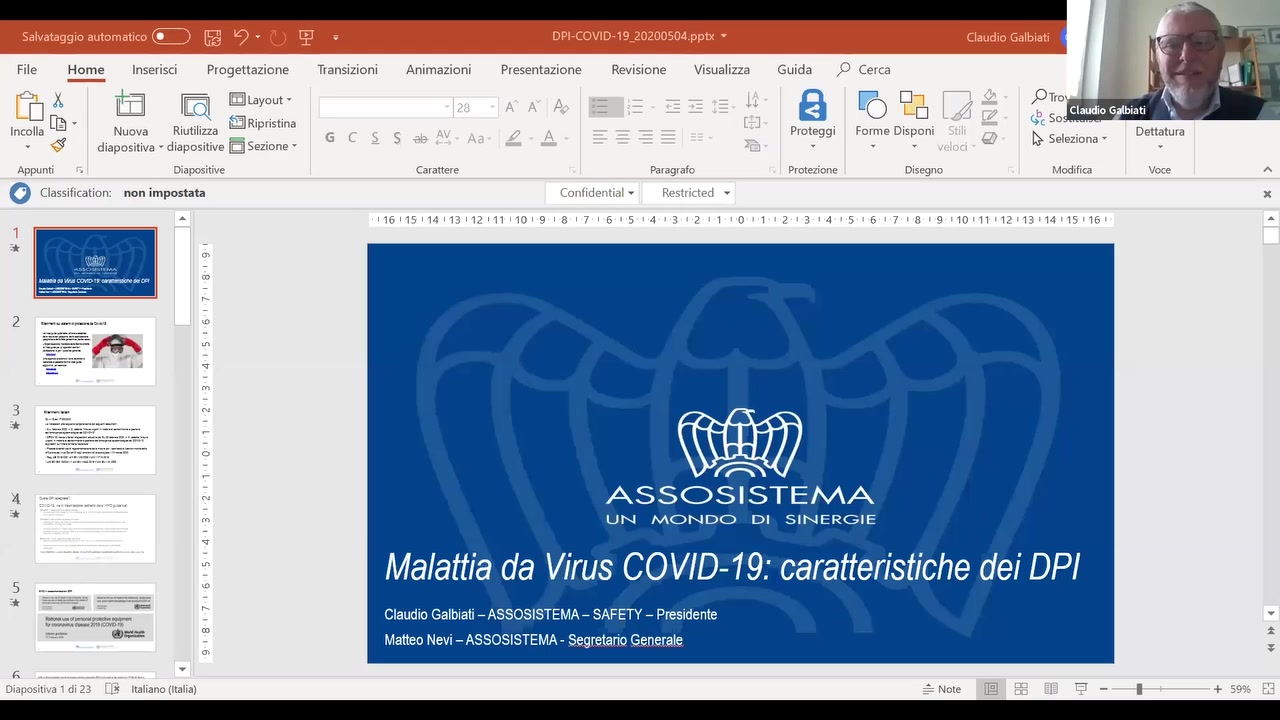Click the Dettatura button
This screenshot has height=720, width=1280.
1159,131
